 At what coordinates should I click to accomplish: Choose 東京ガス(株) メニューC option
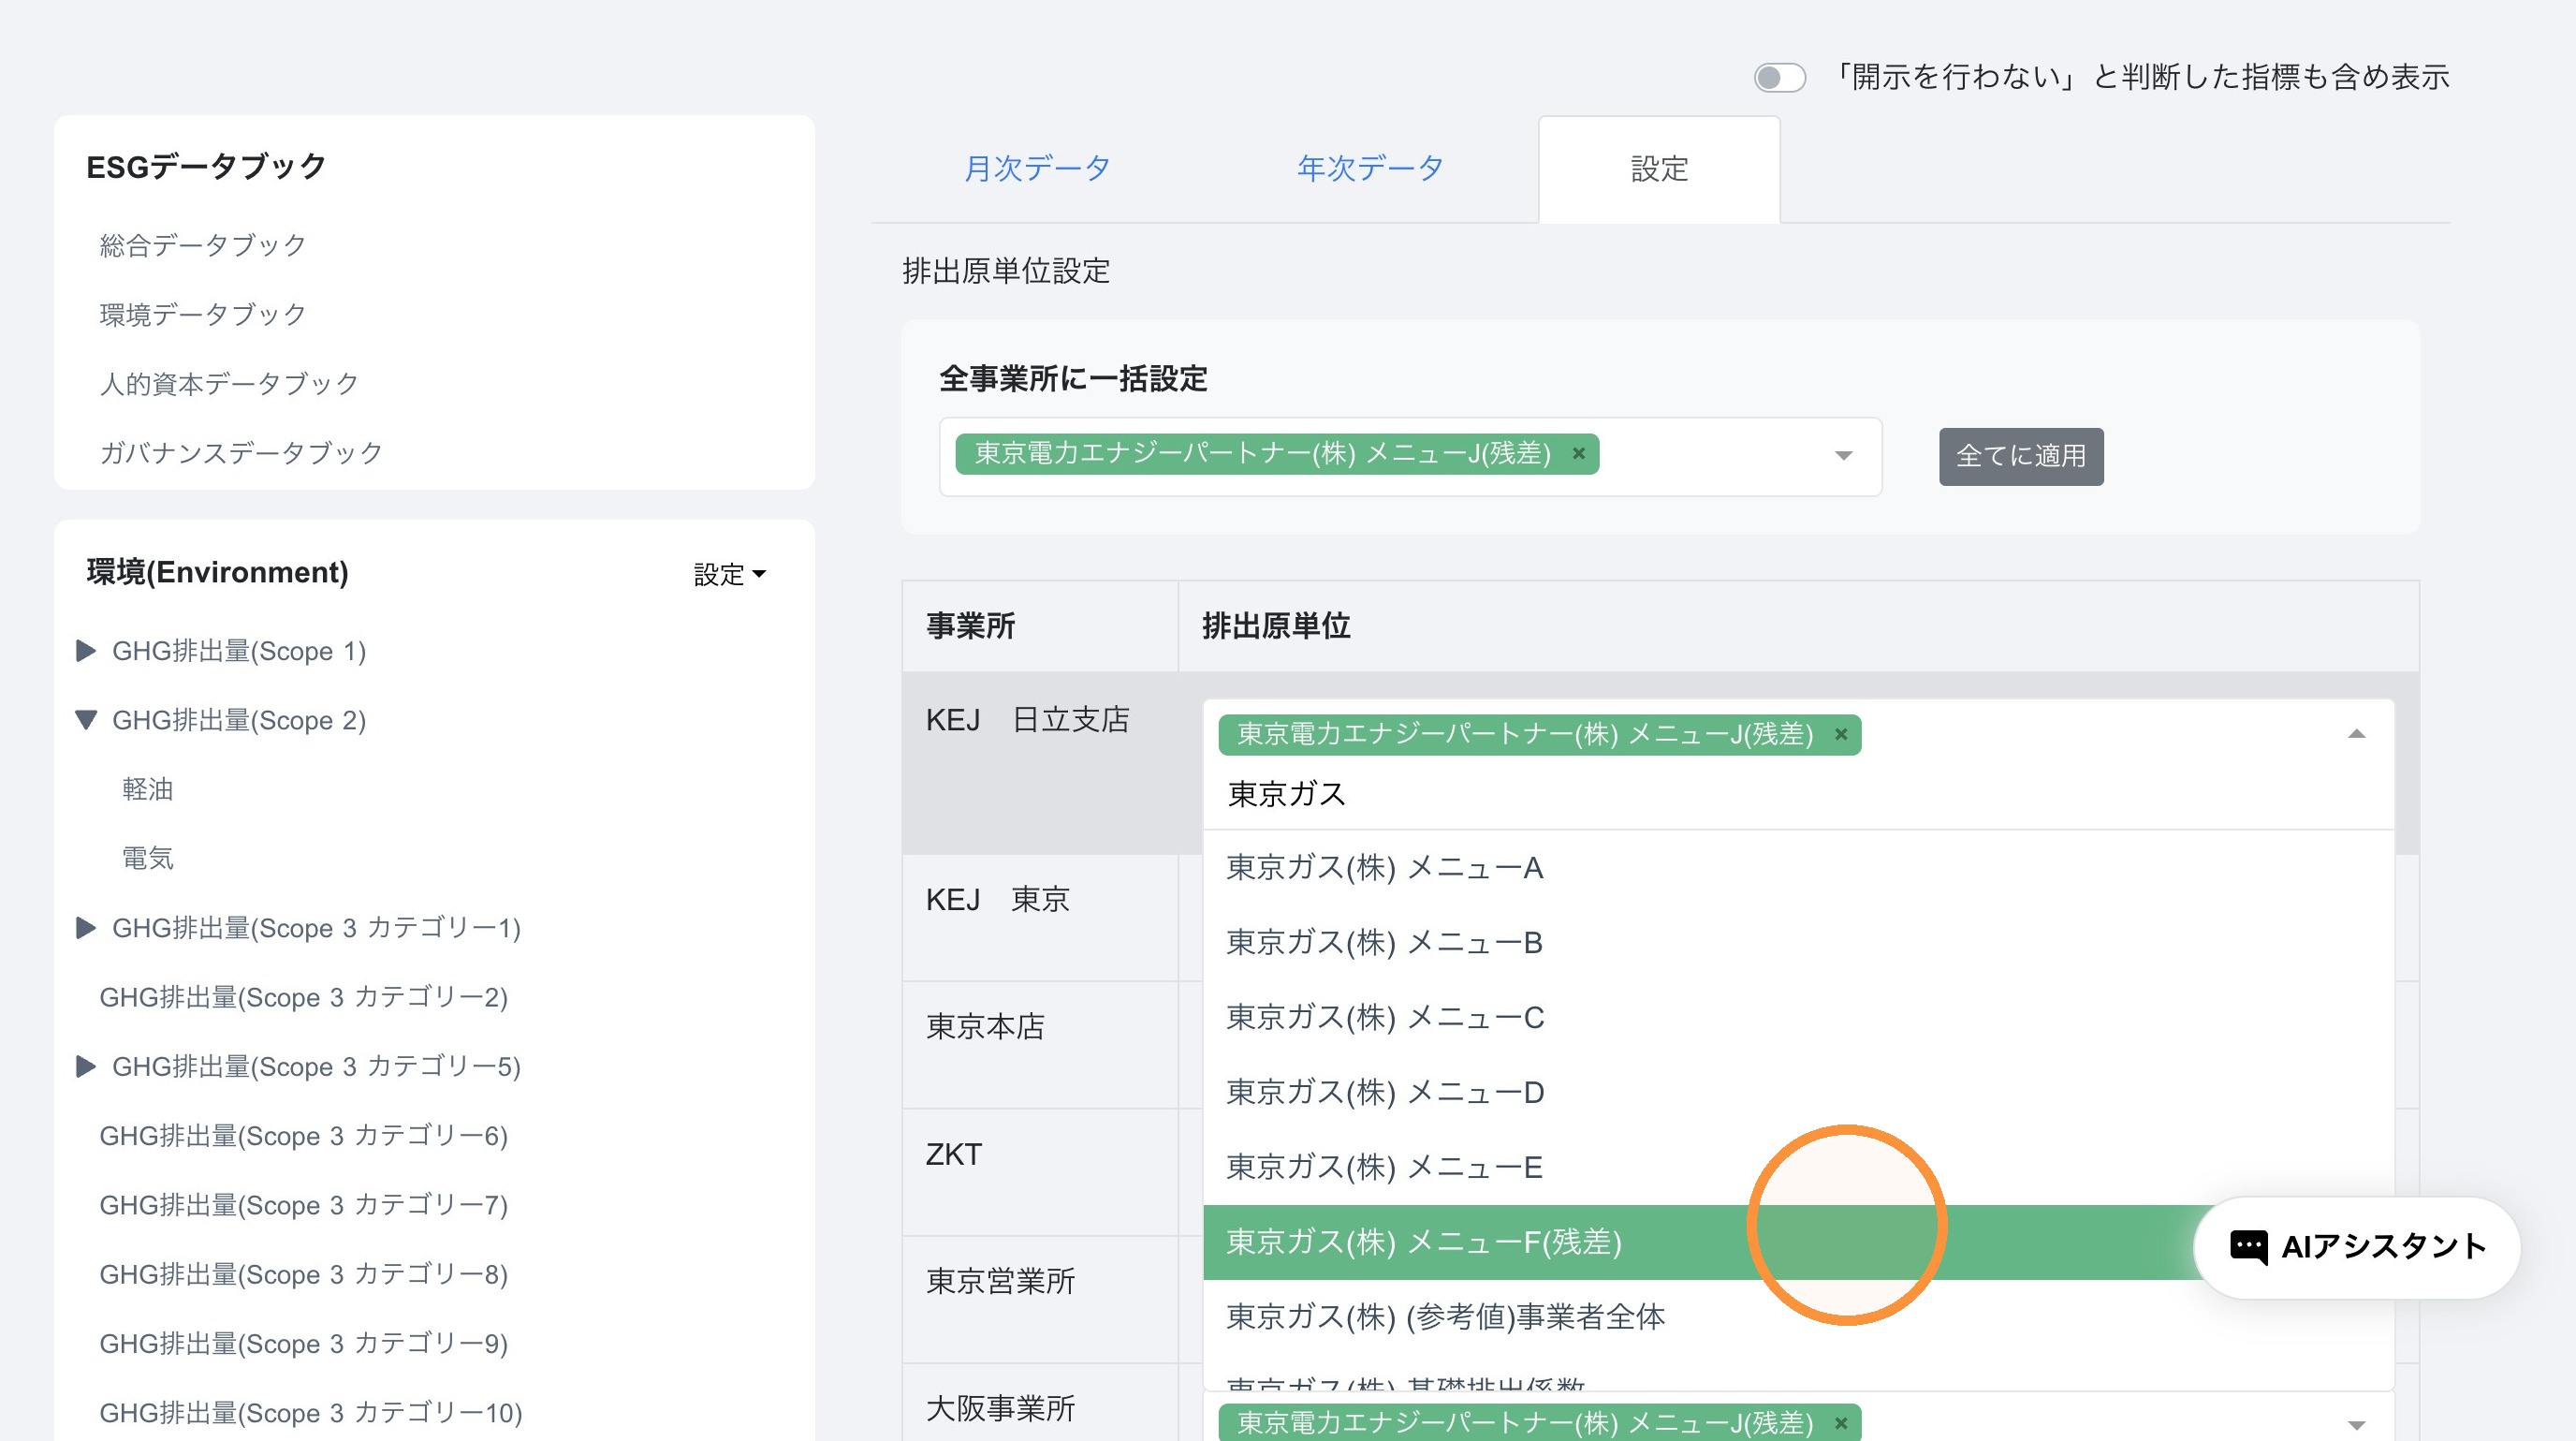1798,1018
